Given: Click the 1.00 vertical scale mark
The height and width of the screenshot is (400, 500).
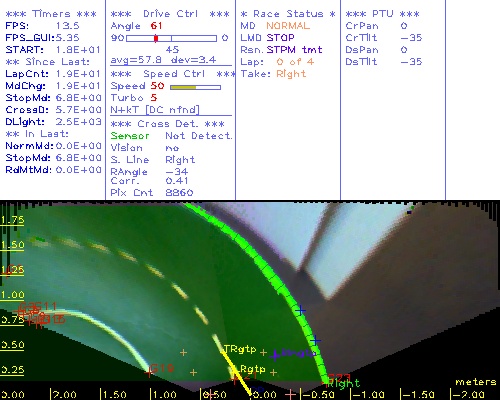Looking at the screenshot, I should [12, 295].
